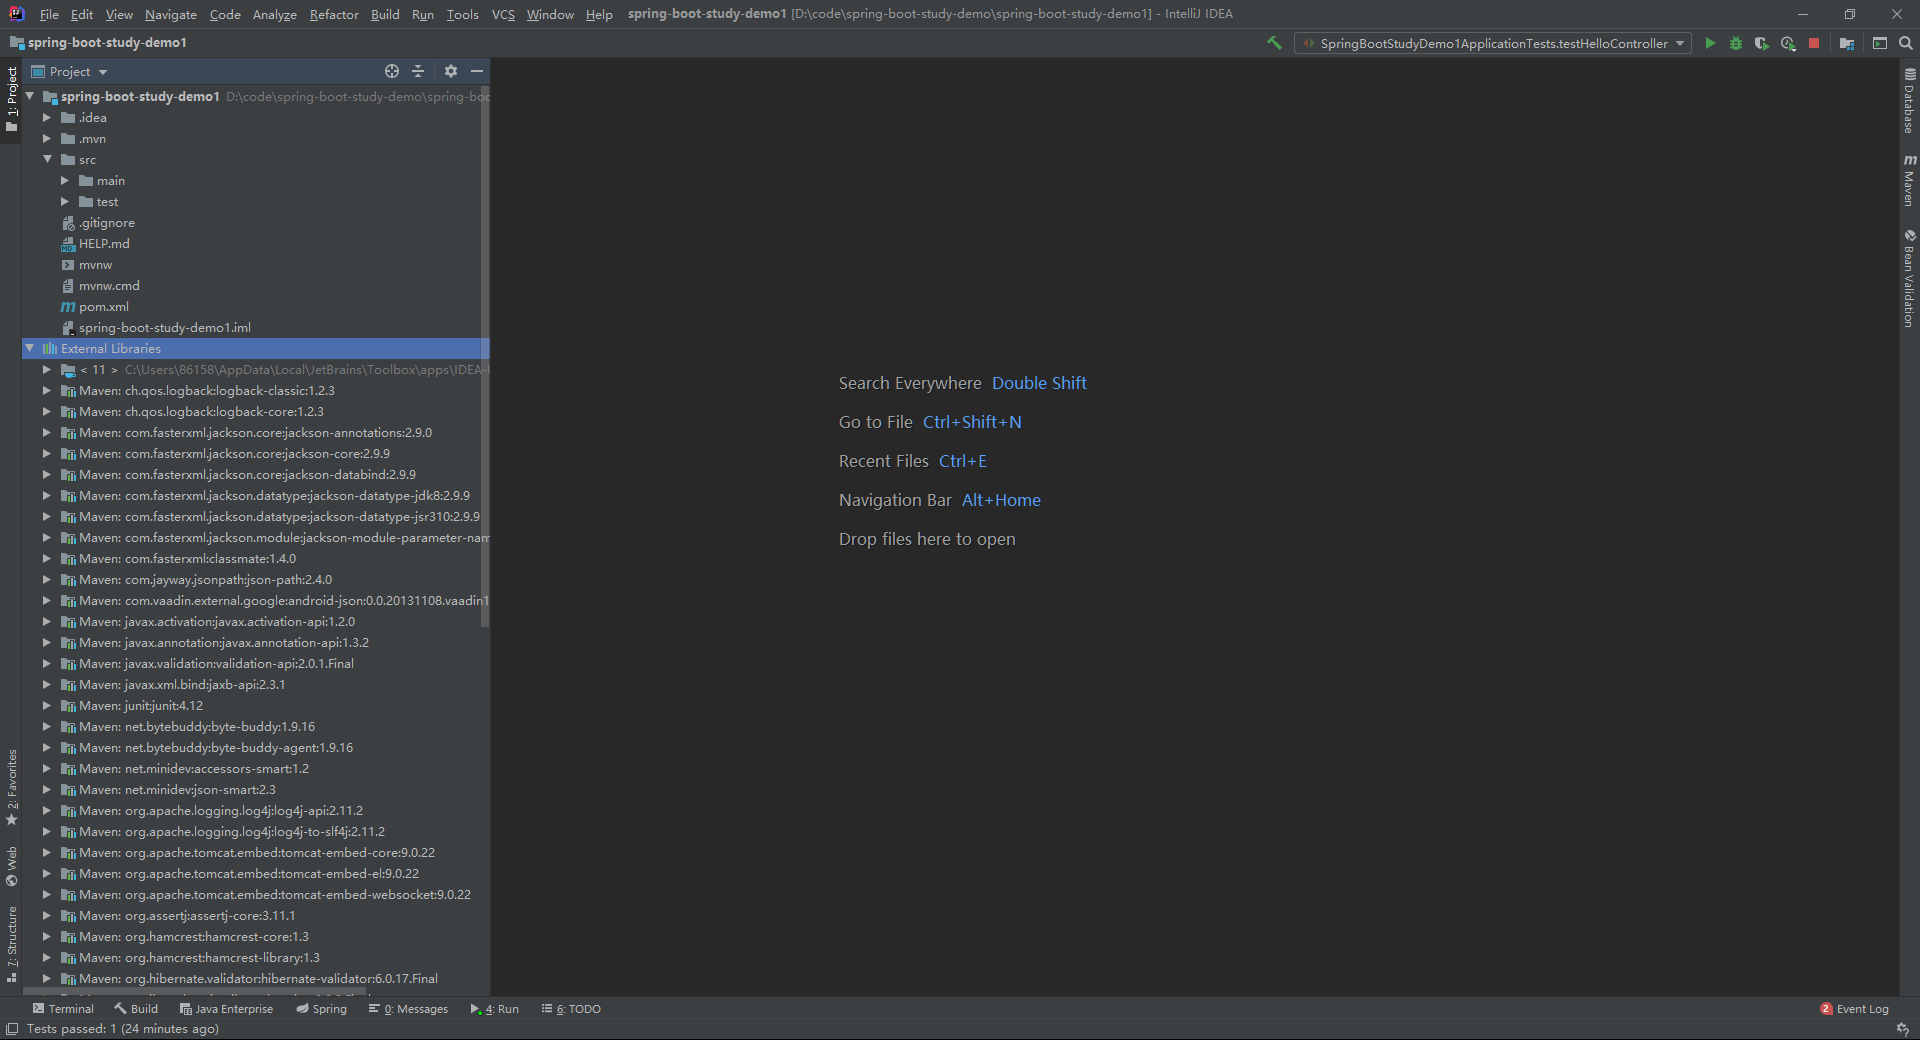Open the Database side panel
1920x1040 pixels.
(1909, 100)
